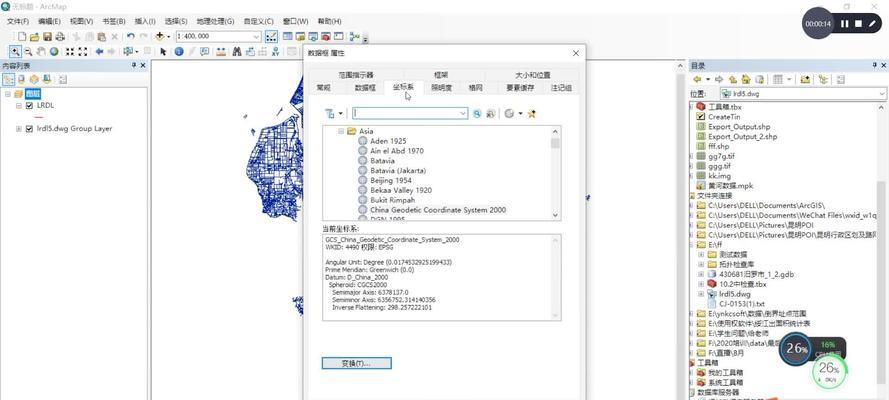Zoom to Full Extent globe icon
This screenshot has height=400, width=889.
(54, 52)
